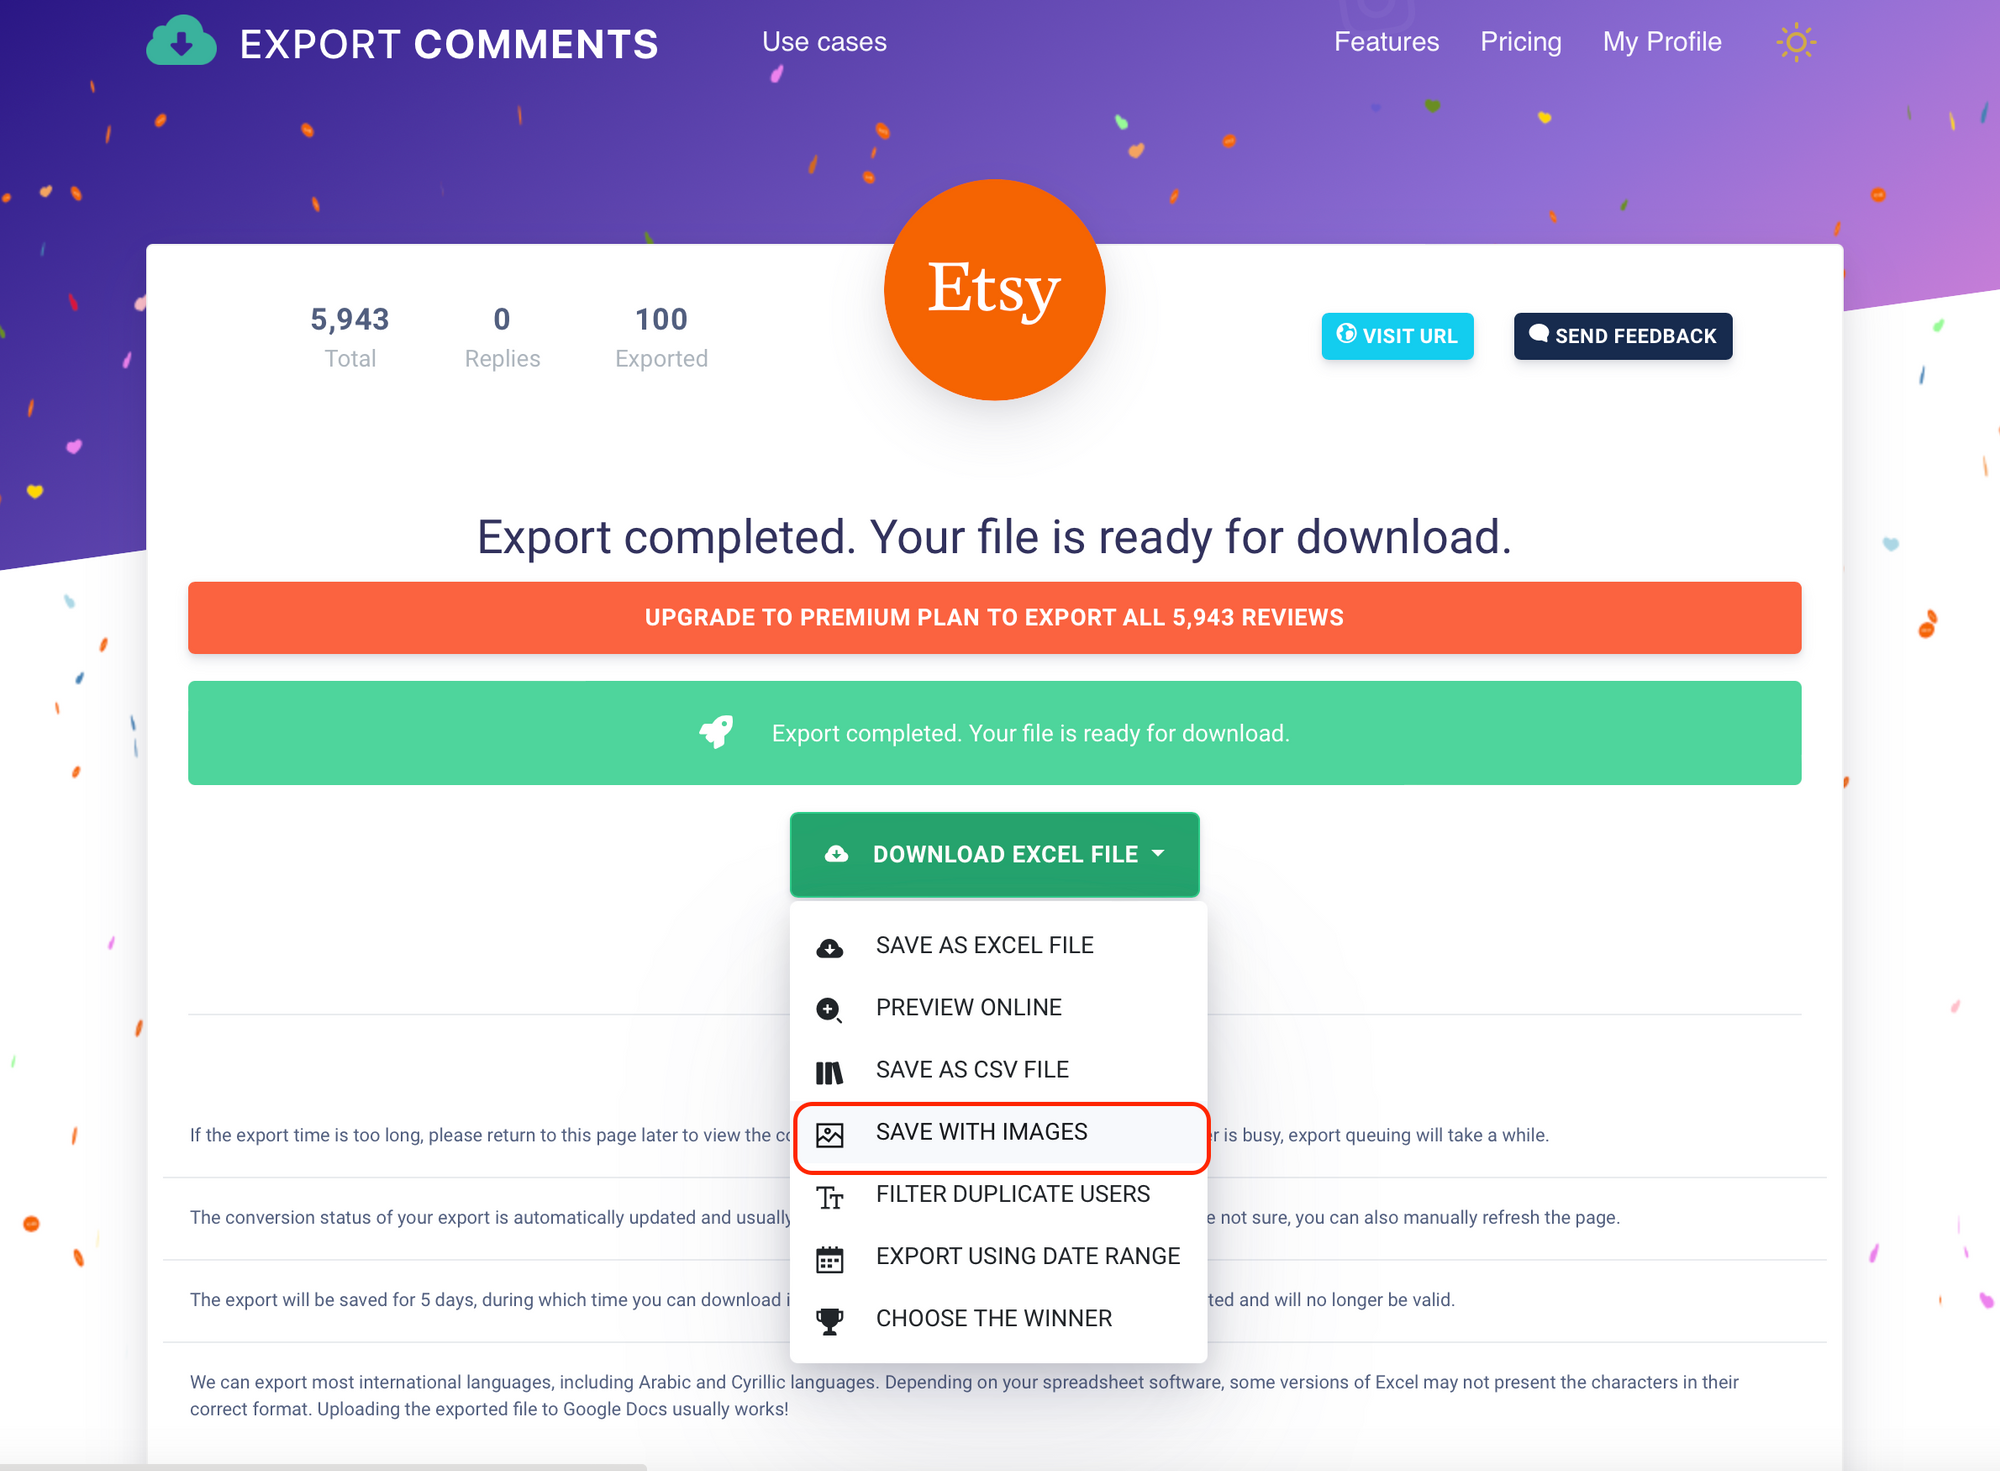The height and width of the screenshot is (1471, 2000).
Task: Click the choose the winner trophy icon
Action: (831, 1317)
